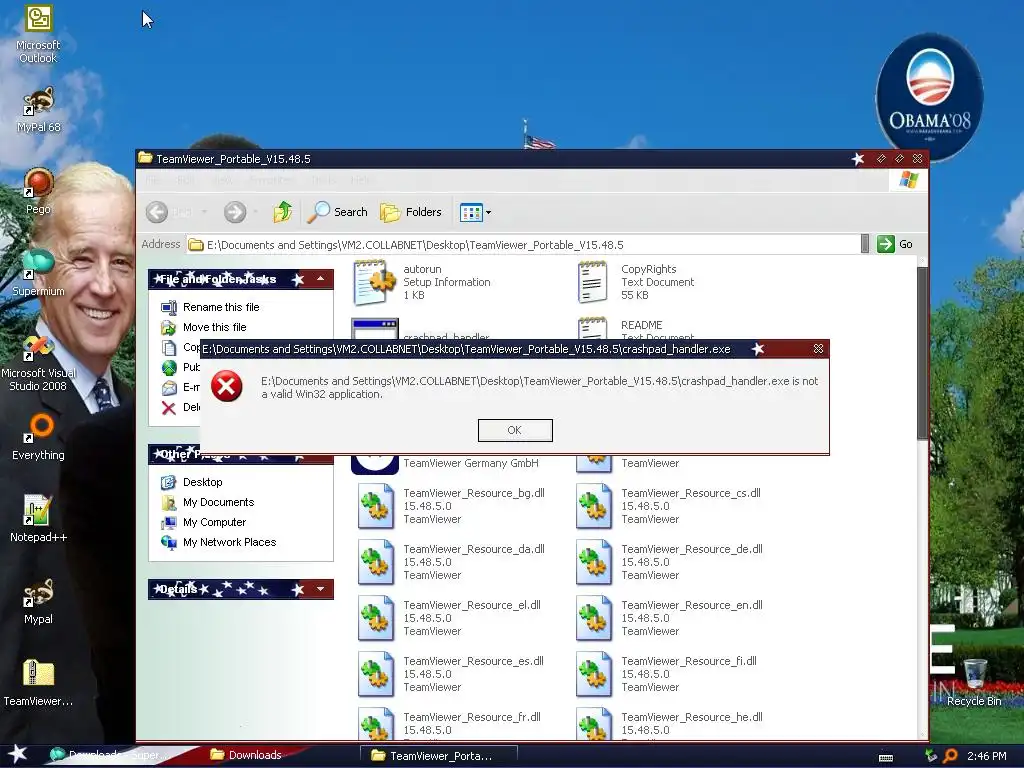Image resolution: width=1024 pixels, height=768 pixels.
Task: Open the Recycle Bin
Action: tap(974, 683)
